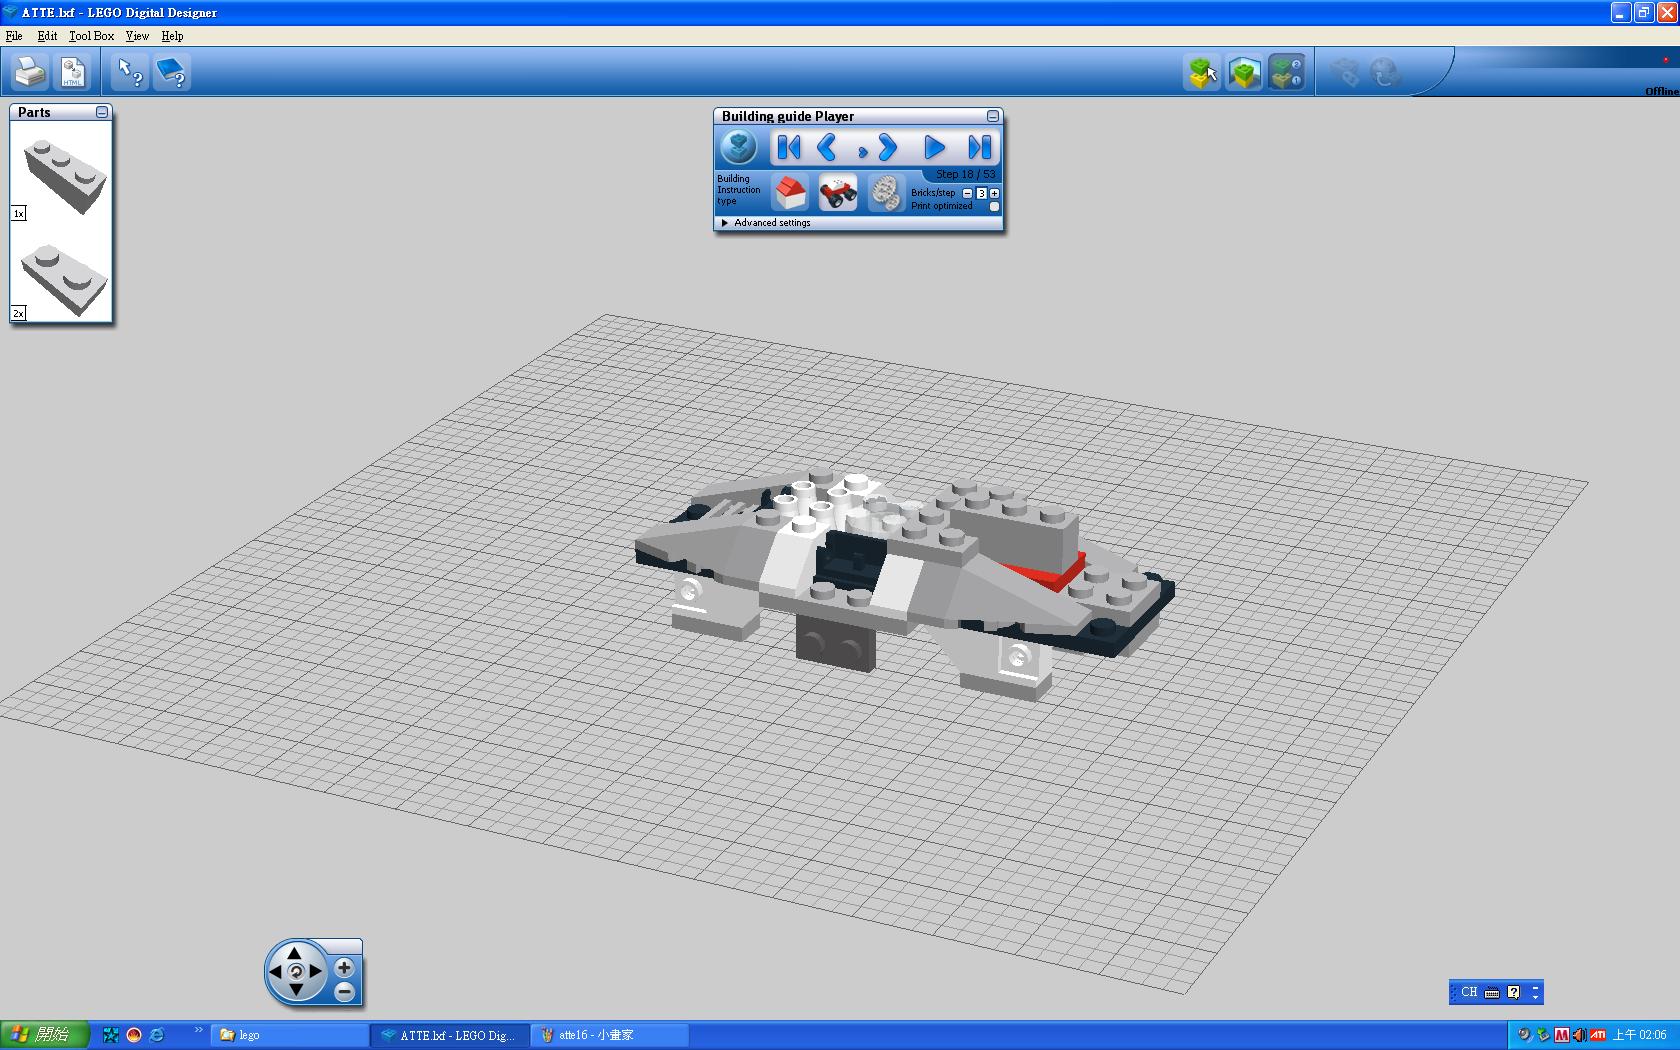Image resolution: width=1680 pixels, height=1050 pixels.
Task: Open the Tool Box menu
Action: 91,36
